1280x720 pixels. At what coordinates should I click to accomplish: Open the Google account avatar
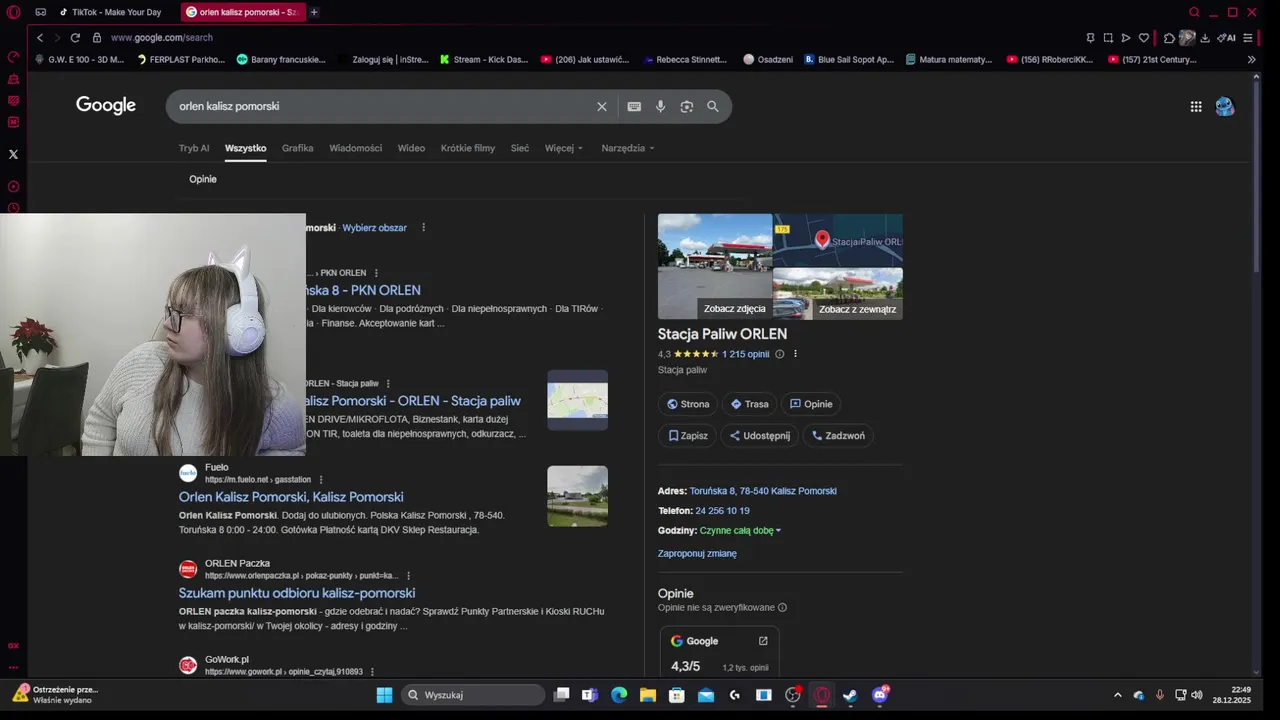tap(1225, 106)
